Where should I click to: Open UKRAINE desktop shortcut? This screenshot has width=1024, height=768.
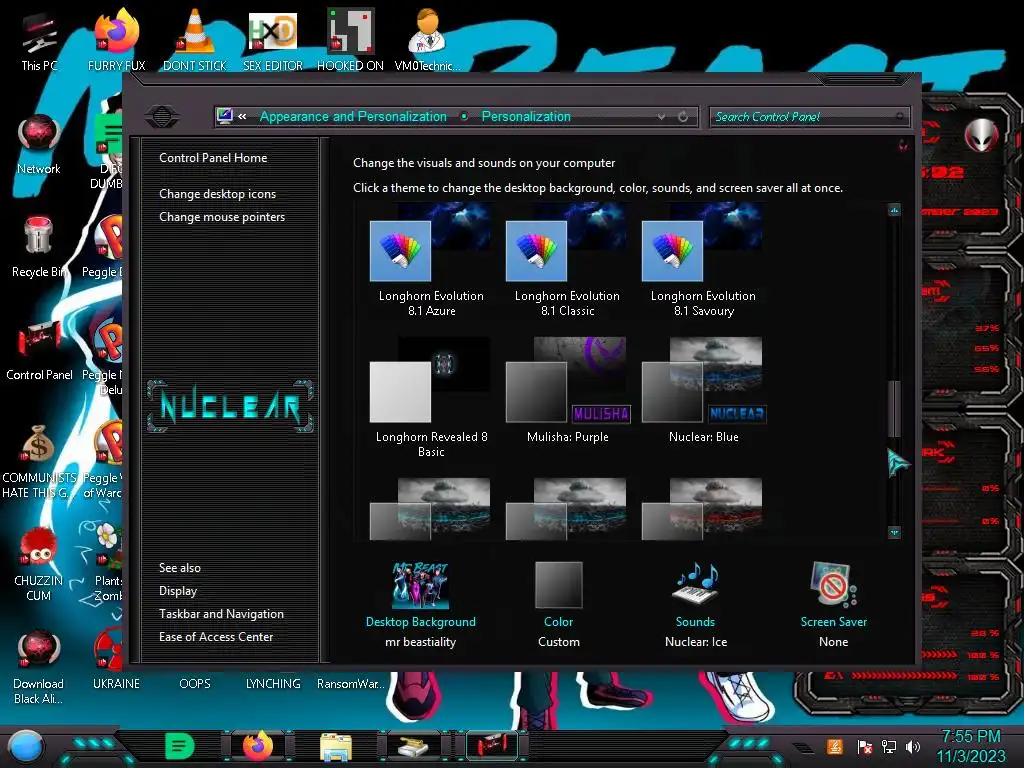pyautogui.click(x=116, y=660)
